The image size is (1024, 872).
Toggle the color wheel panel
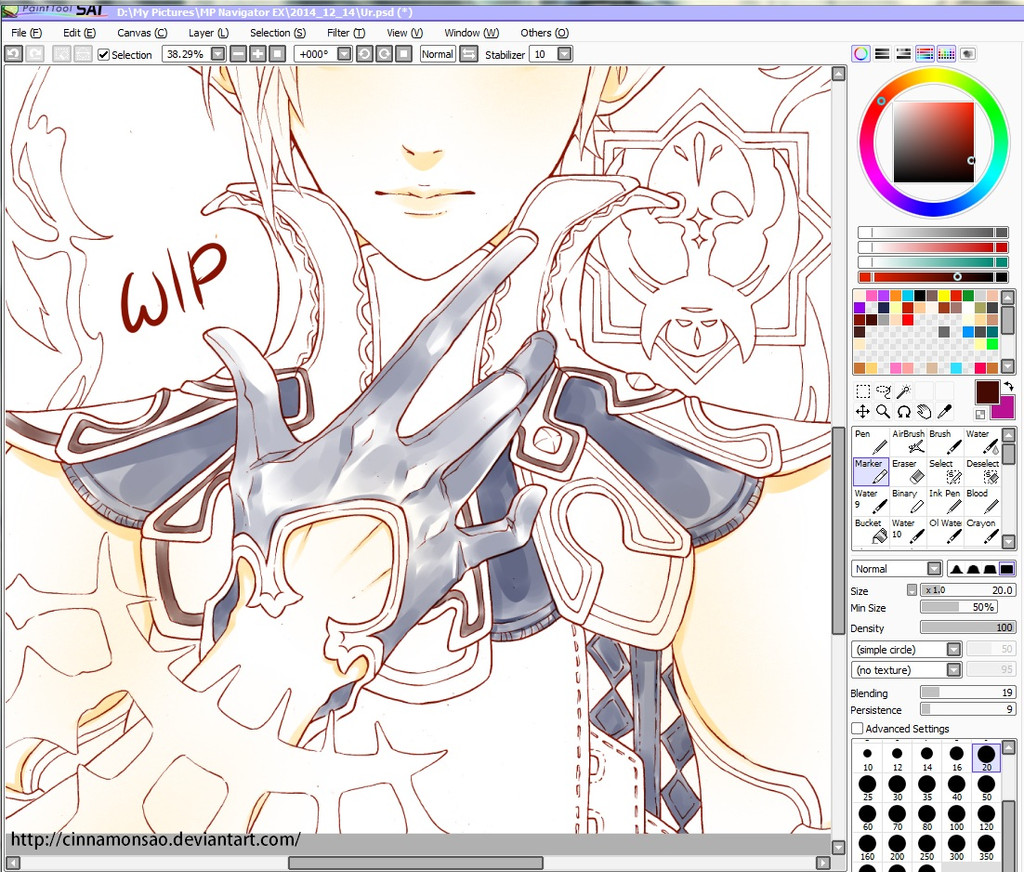[x=861, y=54]
